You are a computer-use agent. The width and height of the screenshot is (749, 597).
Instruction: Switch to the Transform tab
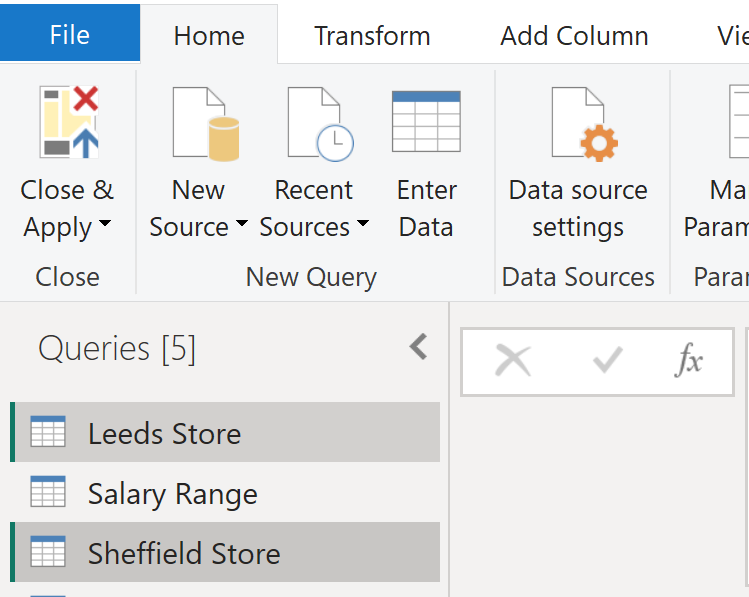372,36
